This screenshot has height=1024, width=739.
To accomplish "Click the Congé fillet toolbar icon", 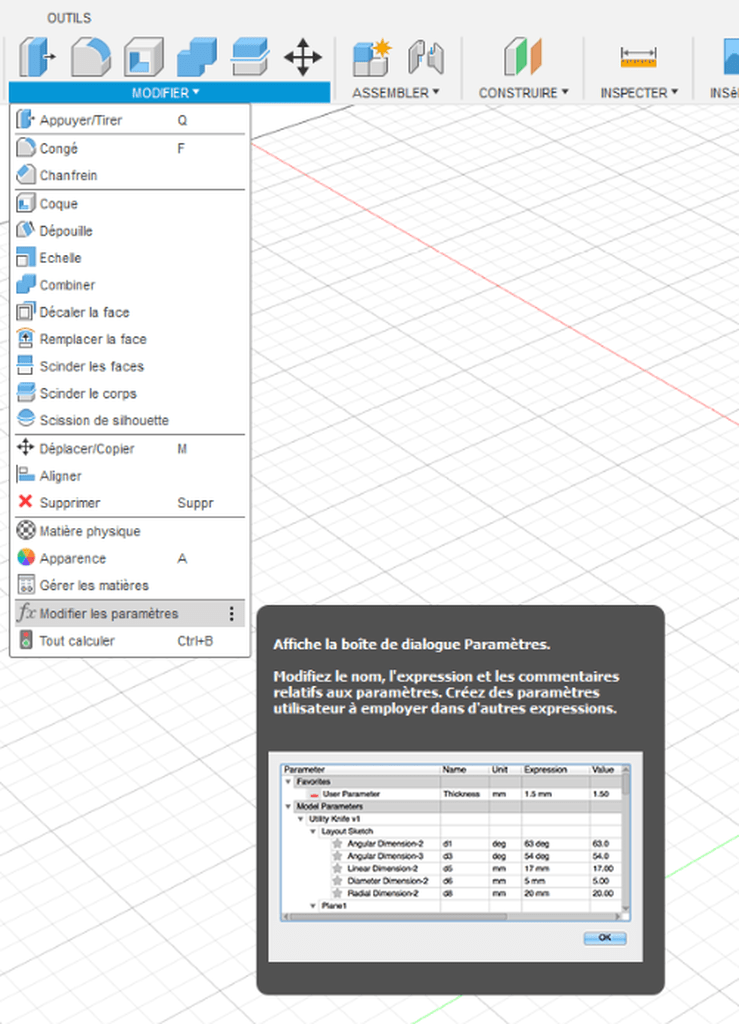I will [91, 57].
